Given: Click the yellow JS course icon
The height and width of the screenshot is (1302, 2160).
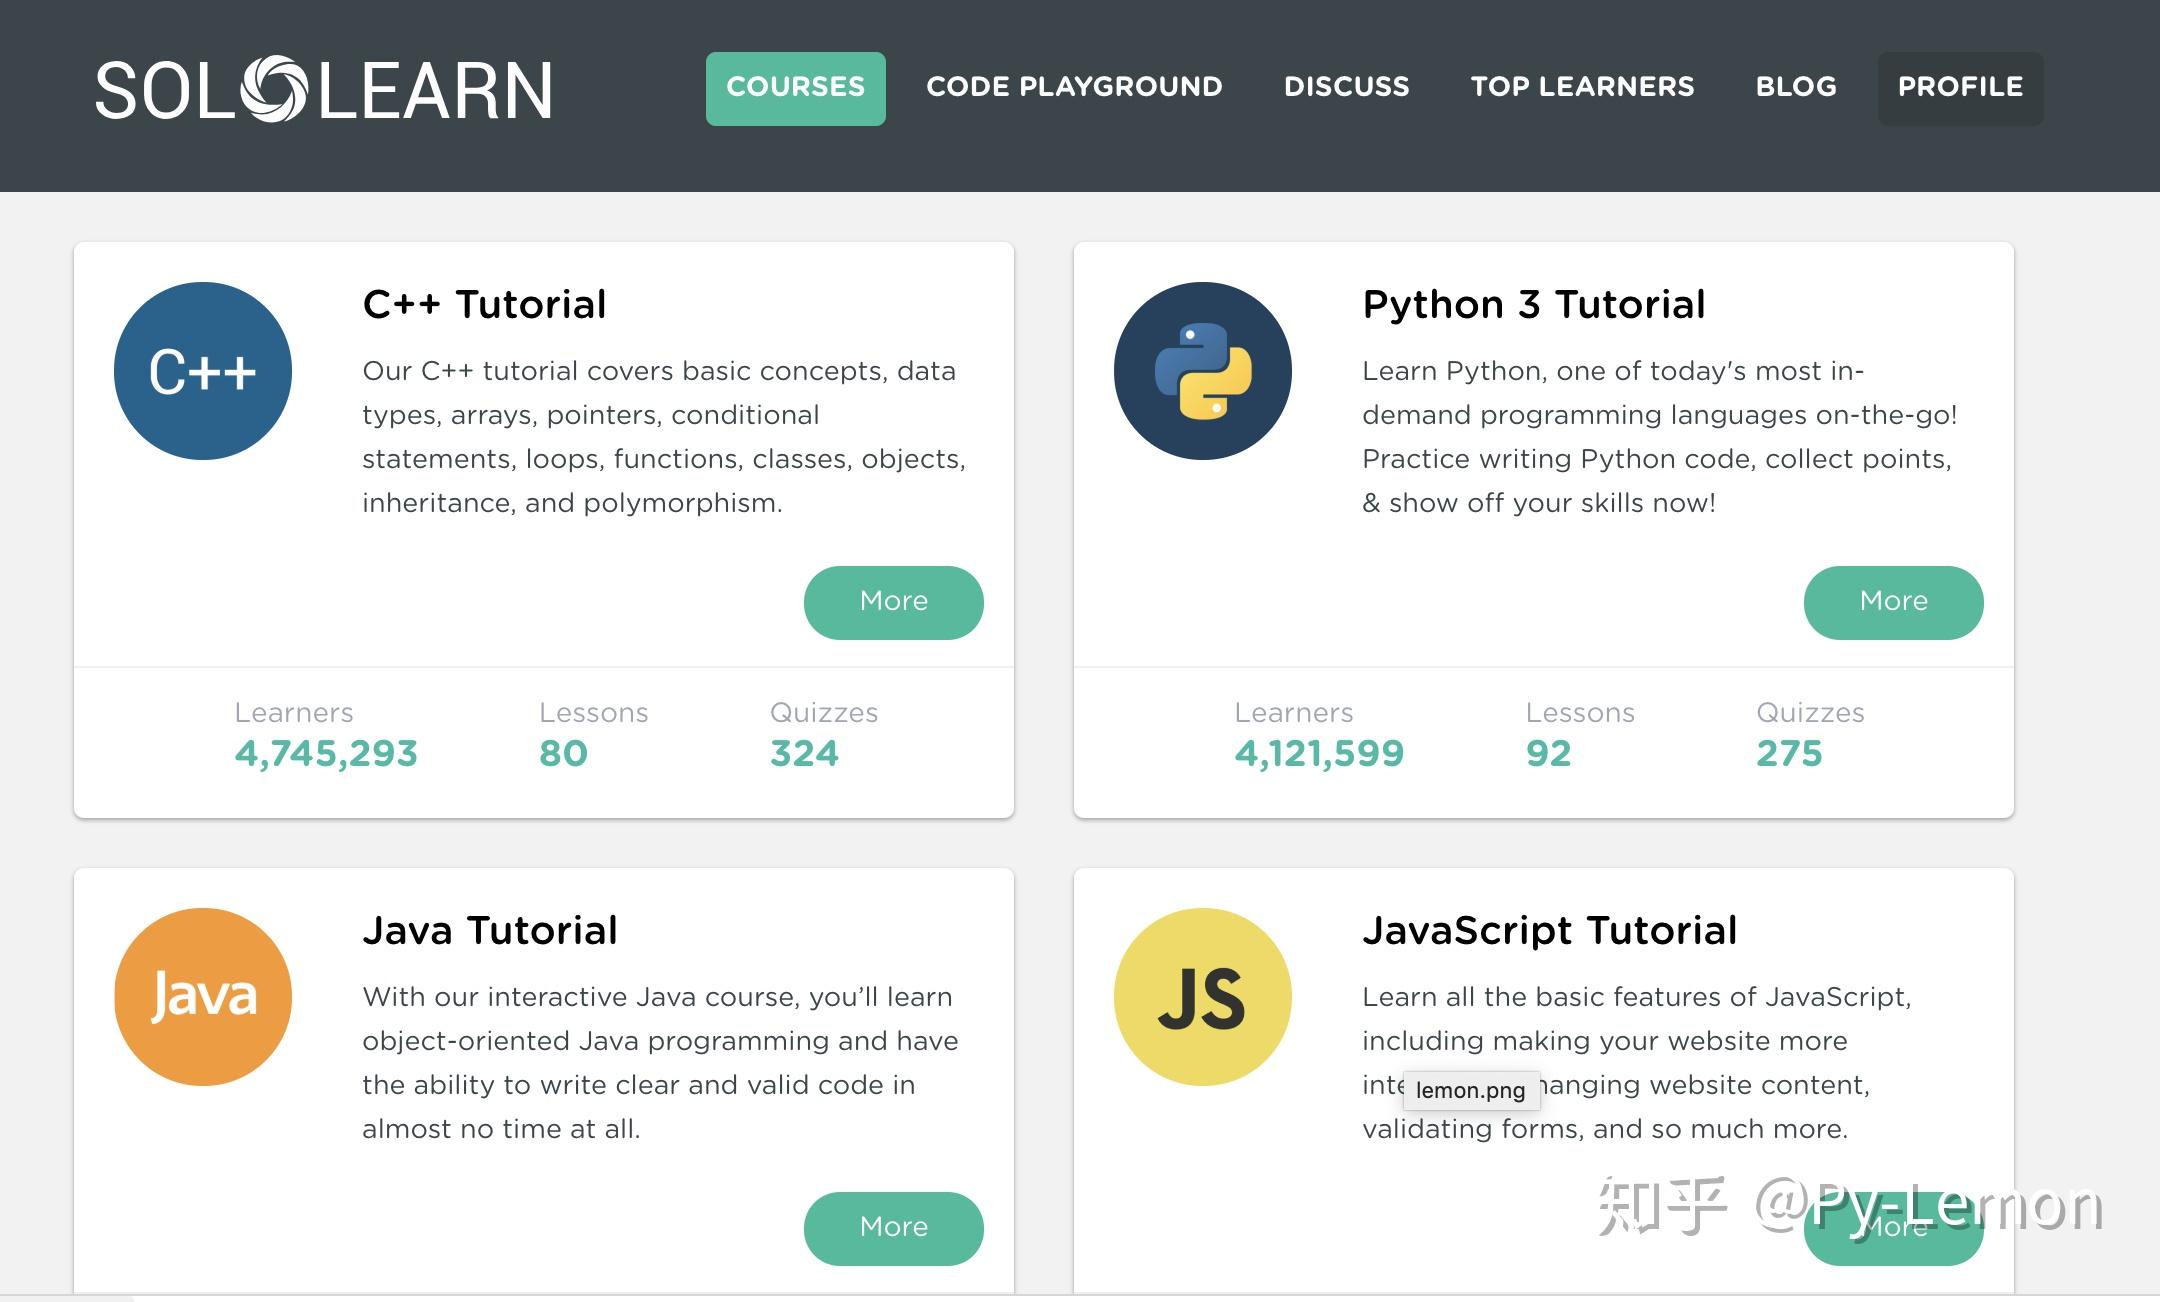Looking at the screenshot, I should pyautogui.click(x=1203, y=997).
